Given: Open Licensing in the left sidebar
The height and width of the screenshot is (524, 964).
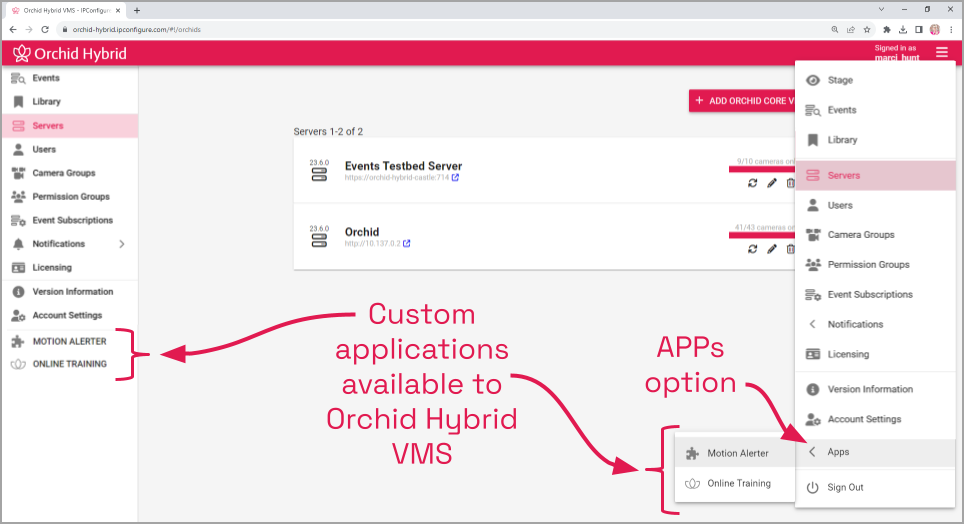Looking at the screenshot, I should [69, 268].
